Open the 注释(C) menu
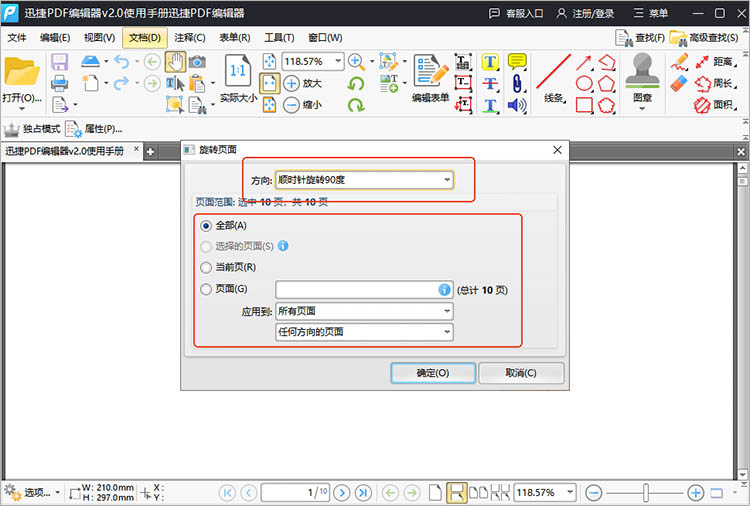The width and height of the screenshot is (750, 506). (x=190, y=38)
